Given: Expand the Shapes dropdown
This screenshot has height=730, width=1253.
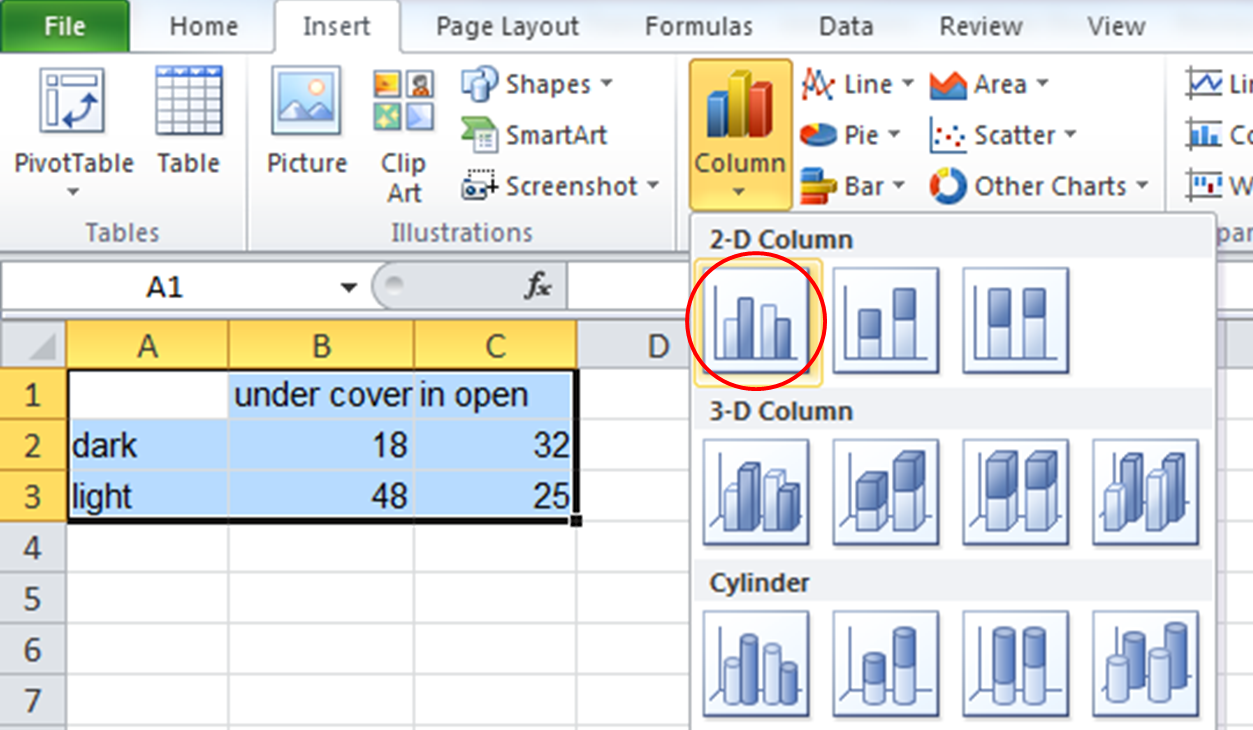Looking at the screenshot, I should 539,85.
